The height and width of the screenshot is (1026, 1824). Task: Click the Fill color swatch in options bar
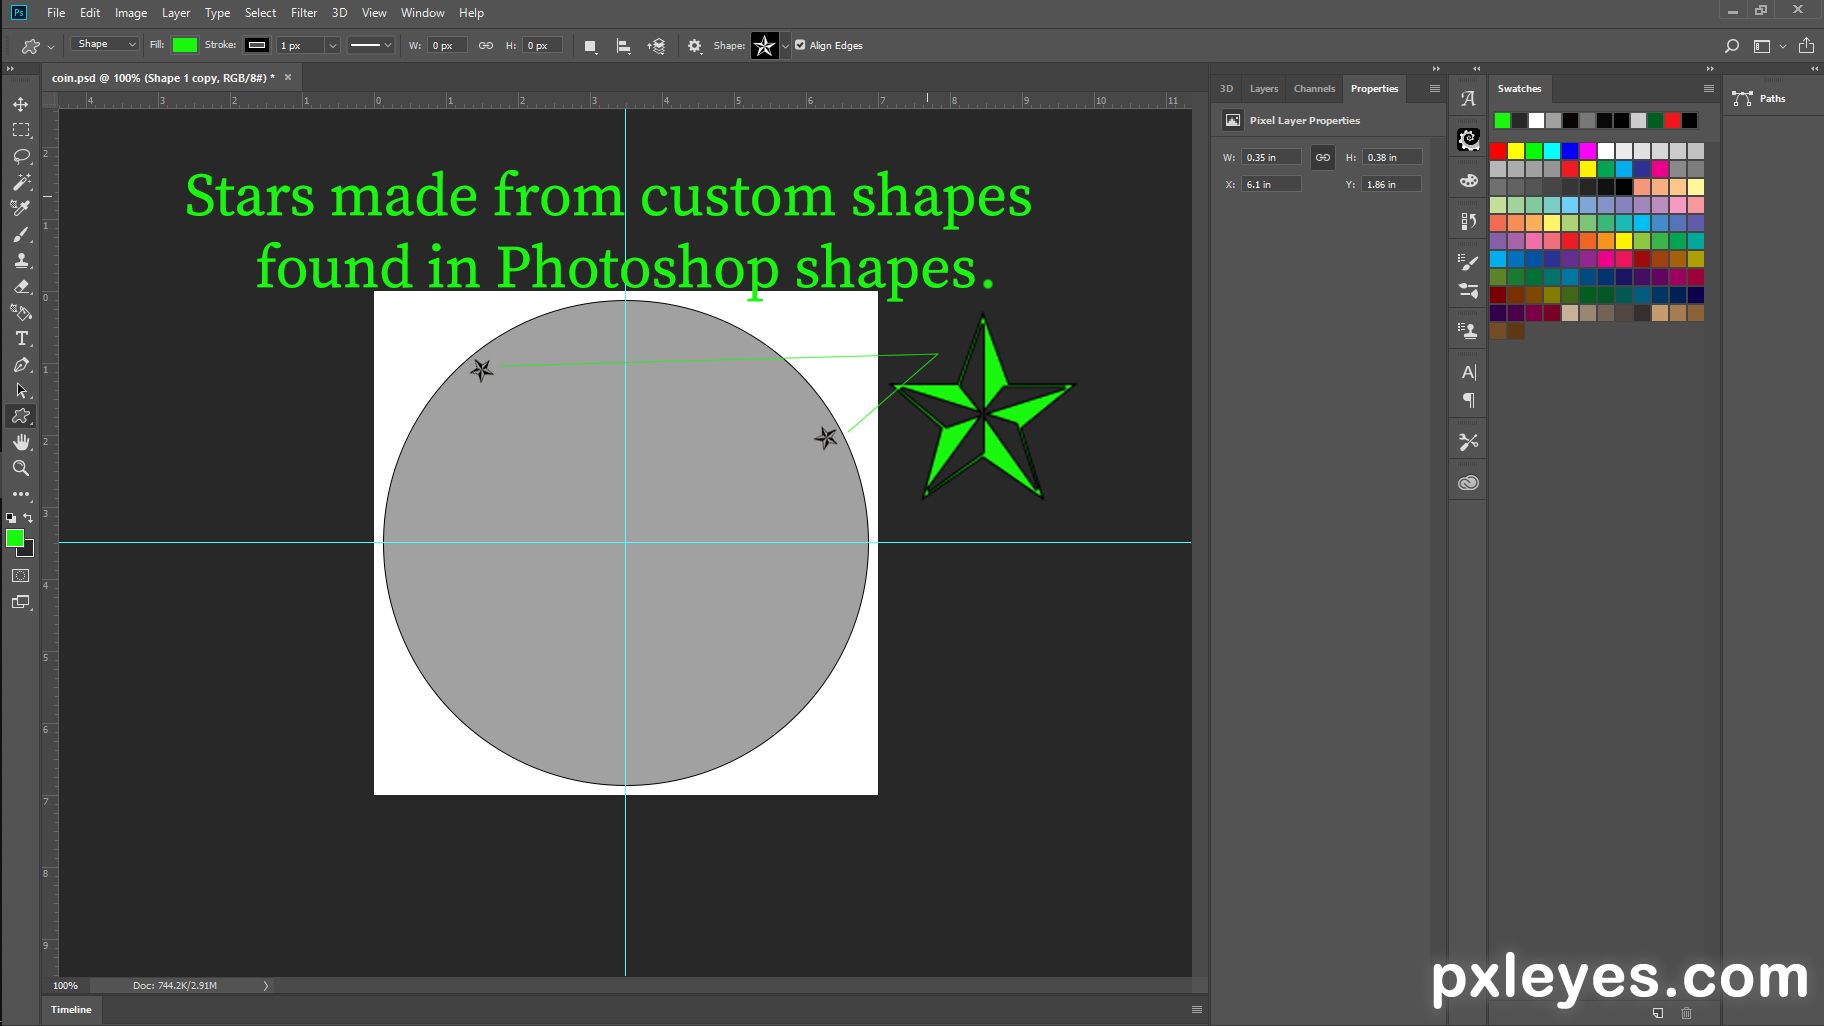pyautogui.click(x=185, y=45)
